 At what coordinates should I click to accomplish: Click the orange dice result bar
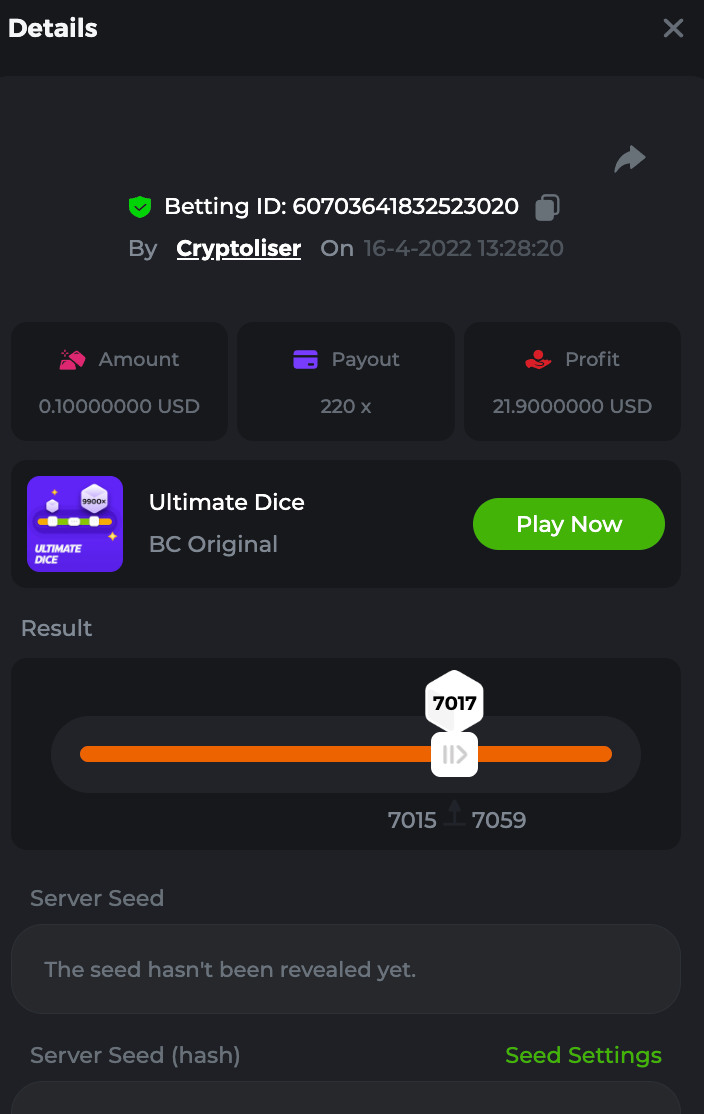click(250, 754)
